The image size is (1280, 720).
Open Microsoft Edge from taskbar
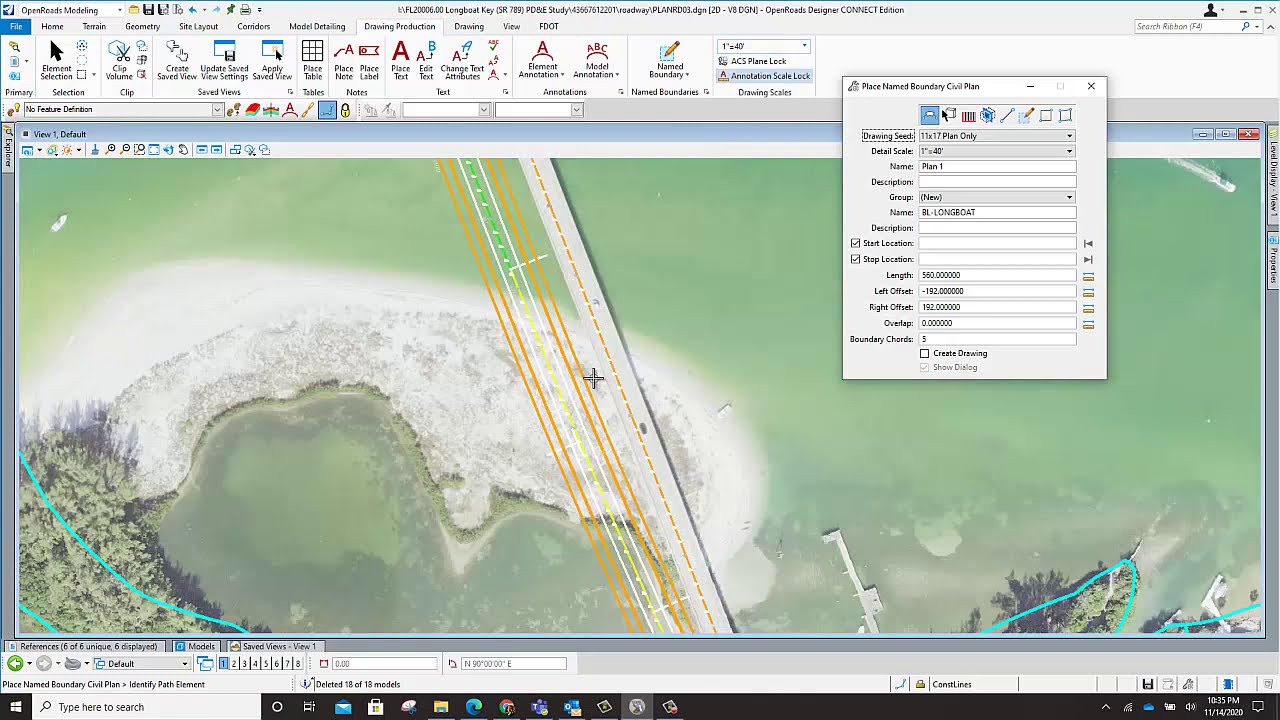[474, 707]
